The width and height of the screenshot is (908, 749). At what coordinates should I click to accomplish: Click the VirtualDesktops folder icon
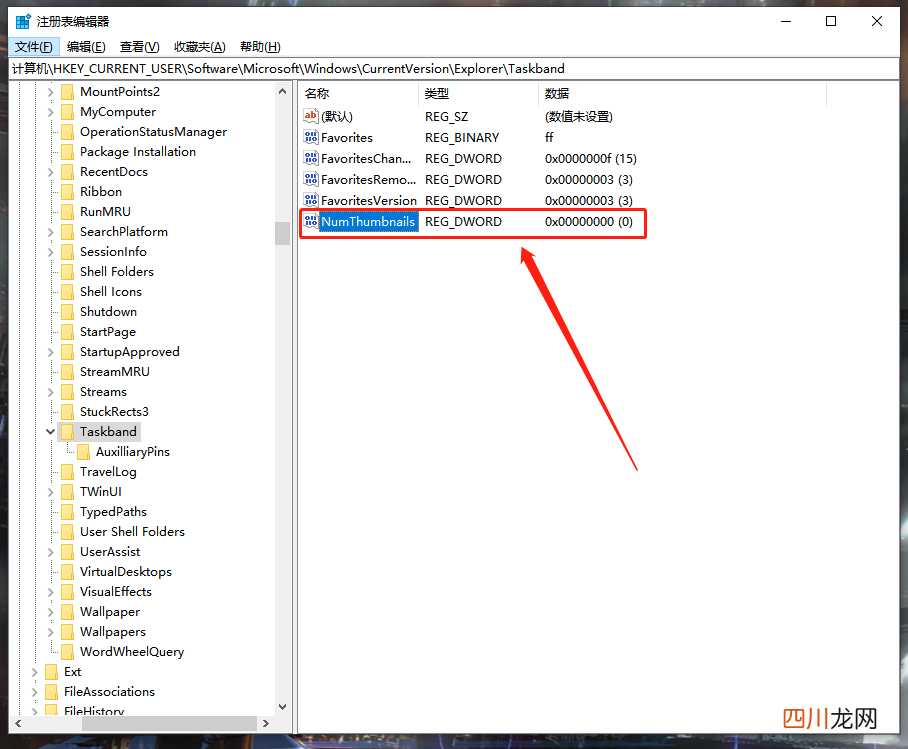click(68, 572)
